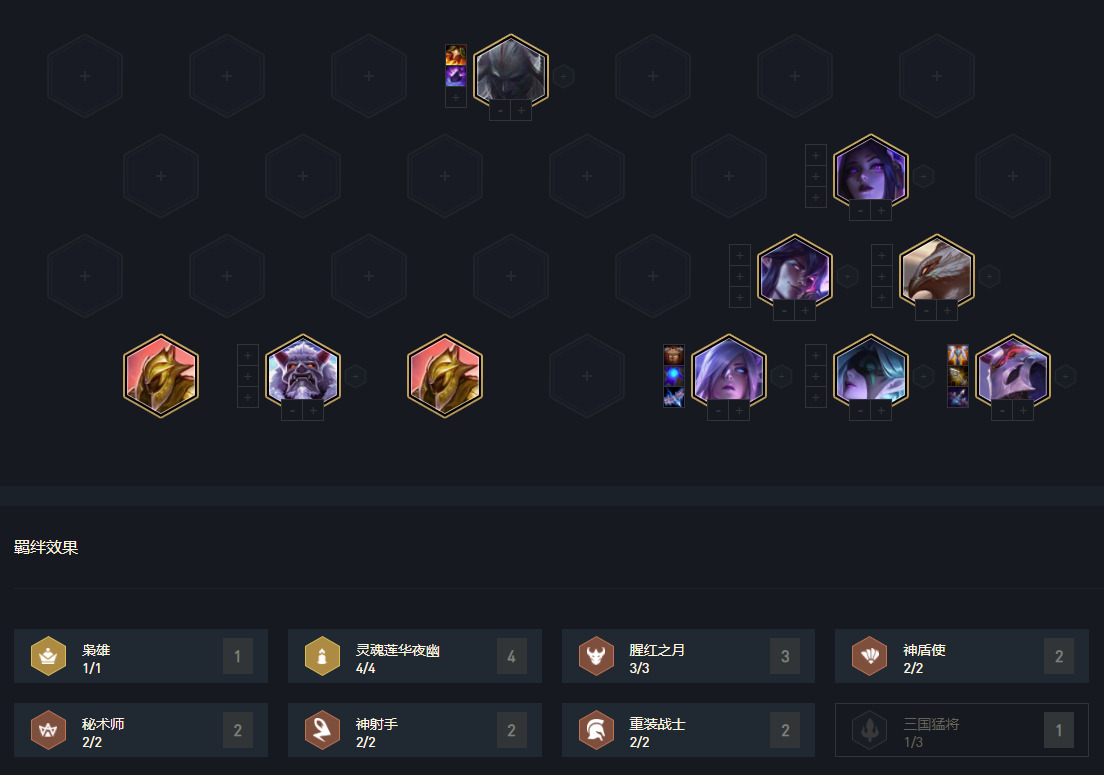Click the fiery orange item on top champion
The height and width of the screenshot is (775, 1104).
click(x=456, y=55)
